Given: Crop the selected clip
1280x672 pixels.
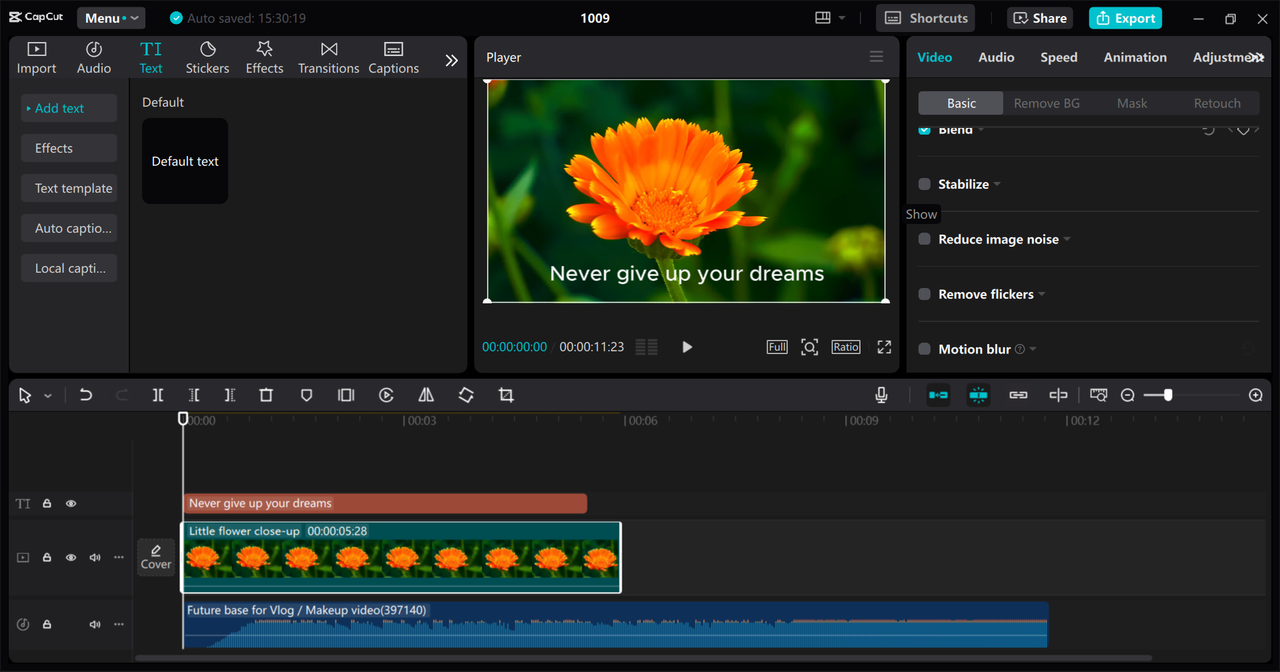Looking at the screenshot, I should 506,395.
